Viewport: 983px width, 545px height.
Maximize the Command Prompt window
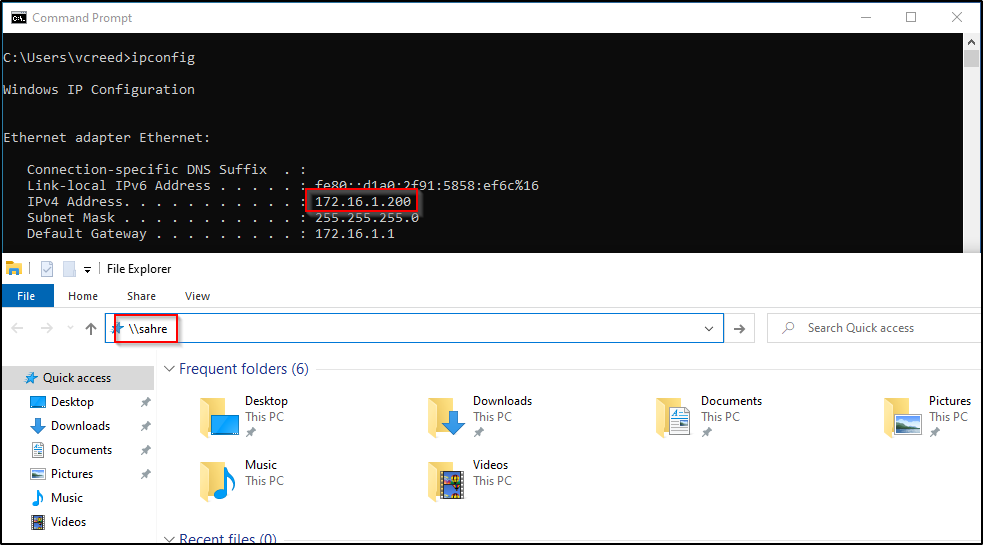click(x=911, y=18)
